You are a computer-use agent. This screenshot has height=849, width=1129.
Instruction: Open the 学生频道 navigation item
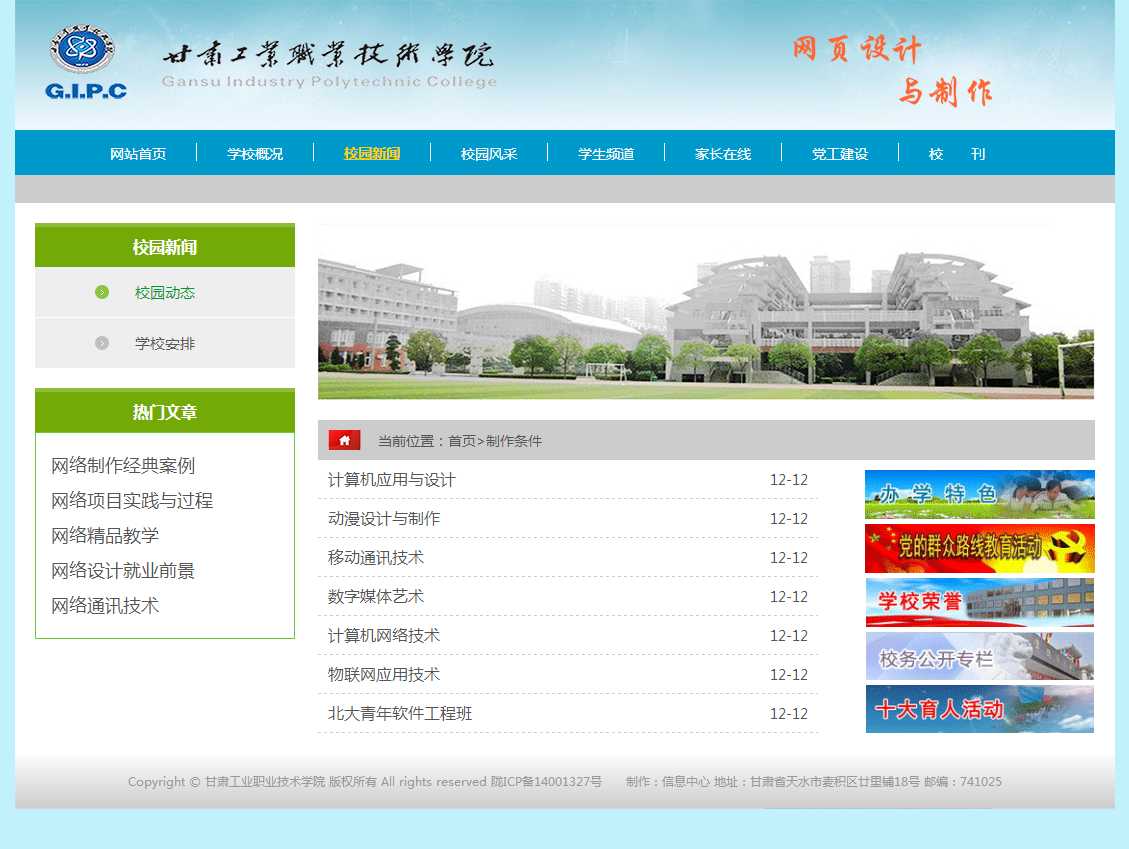click(x=606, y=154)
